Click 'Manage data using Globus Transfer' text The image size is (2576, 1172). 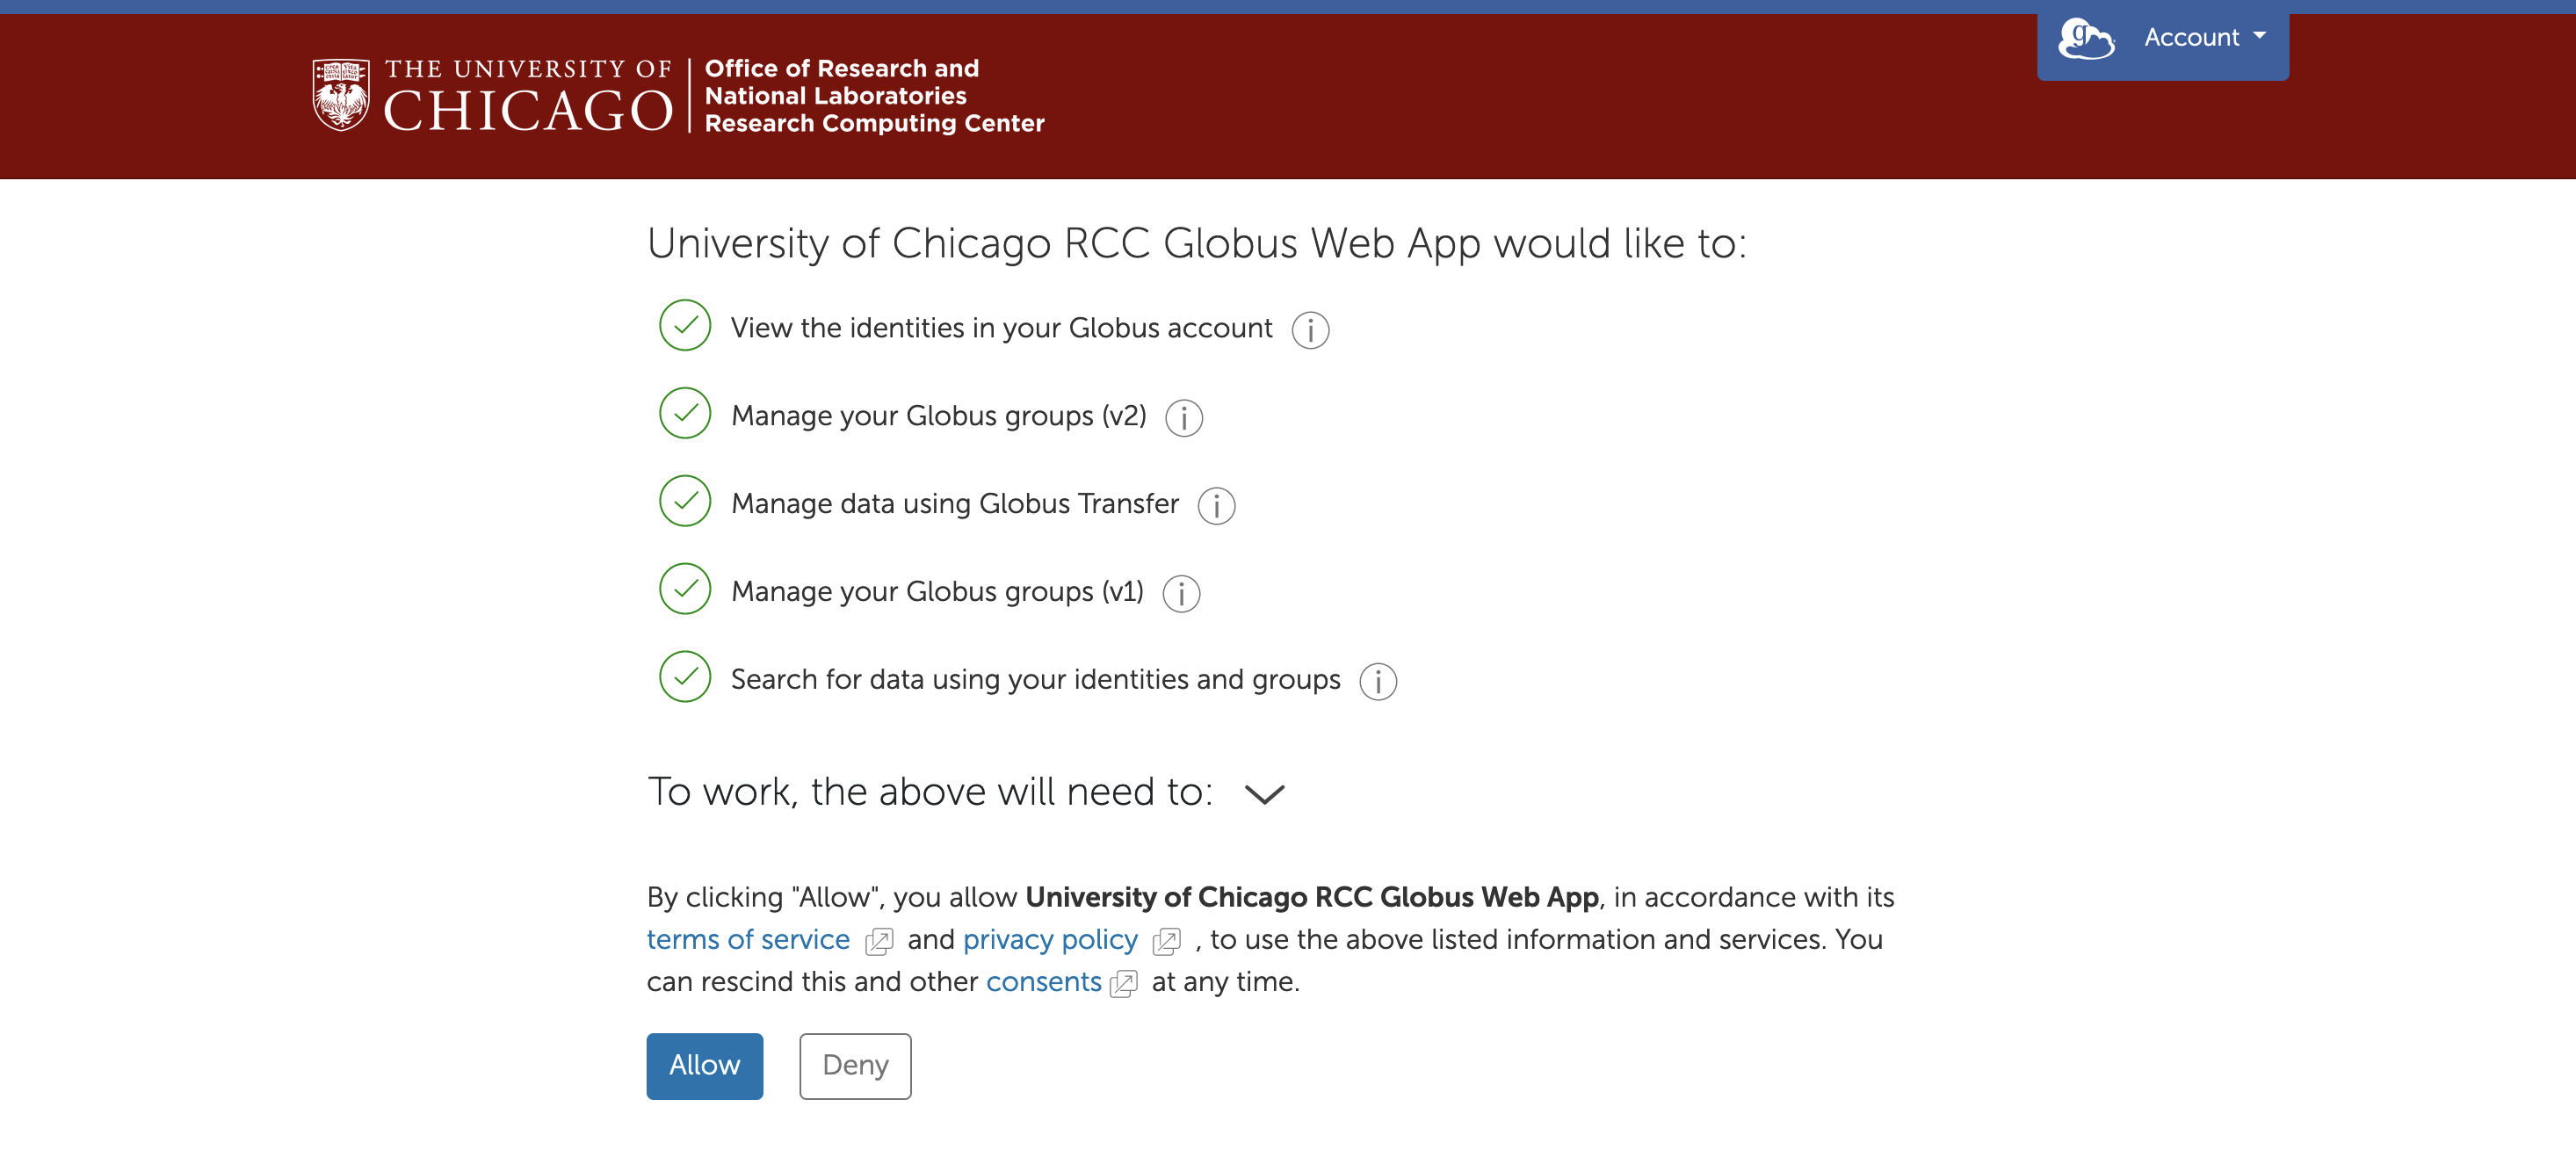(x=954, y=504)
